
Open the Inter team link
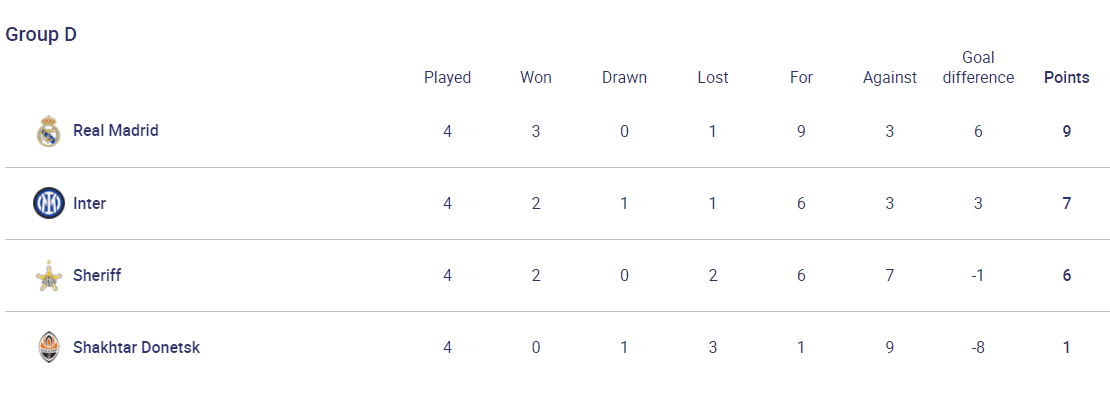click(89, 203)
